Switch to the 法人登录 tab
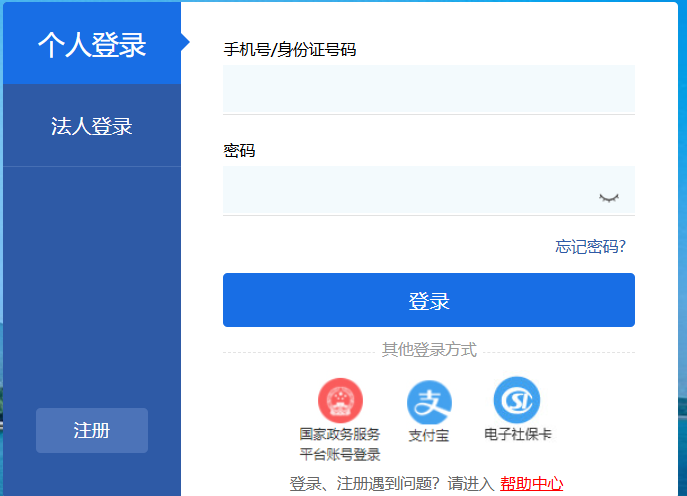The width and height of the screenshot is (687, 496). coord(92,126)
